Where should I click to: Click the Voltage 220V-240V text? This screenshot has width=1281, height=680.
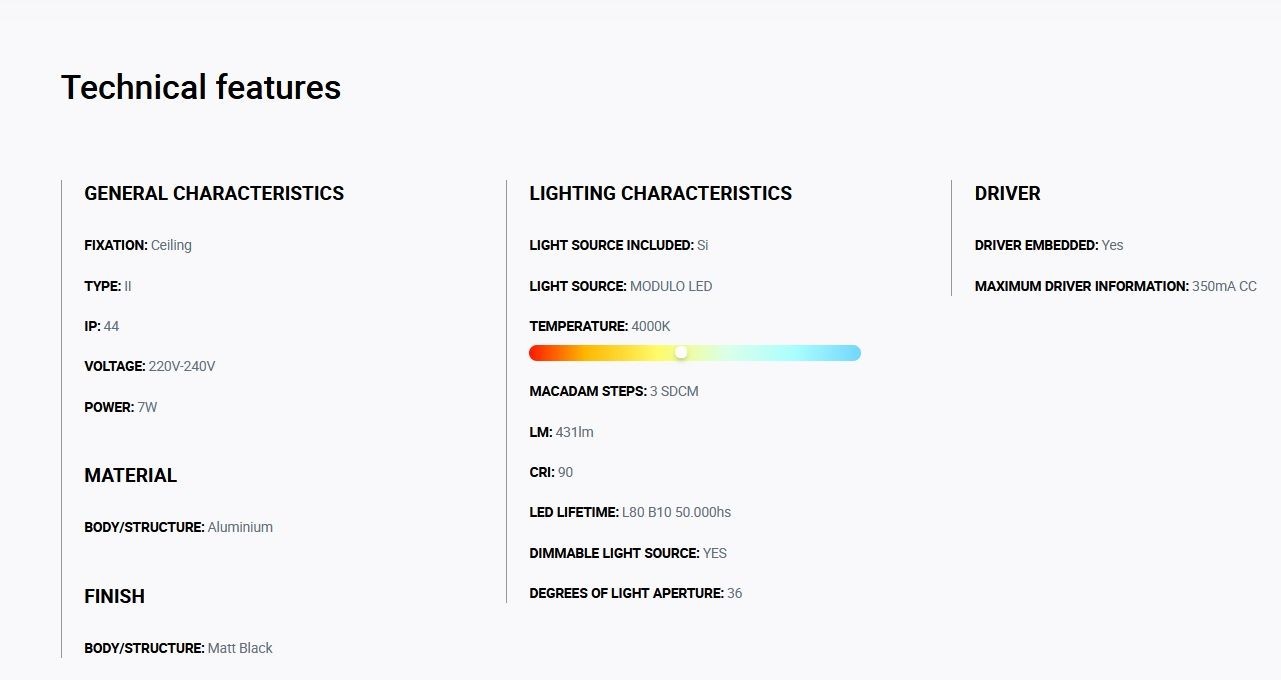[x=150, y=367]
